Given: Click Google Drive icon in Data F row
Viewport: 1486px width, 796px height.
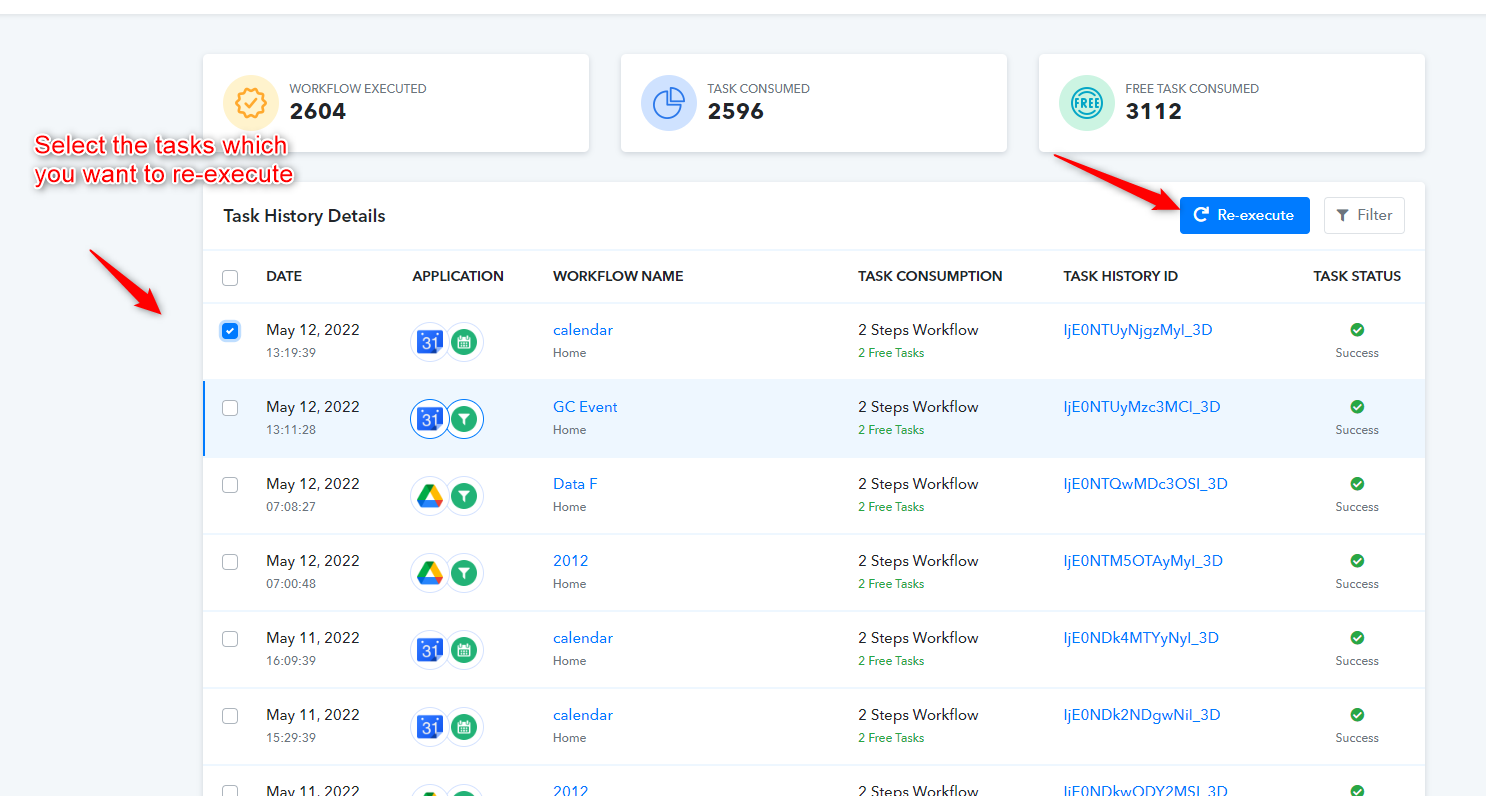Looking at the screenshot, I should 430,496.
